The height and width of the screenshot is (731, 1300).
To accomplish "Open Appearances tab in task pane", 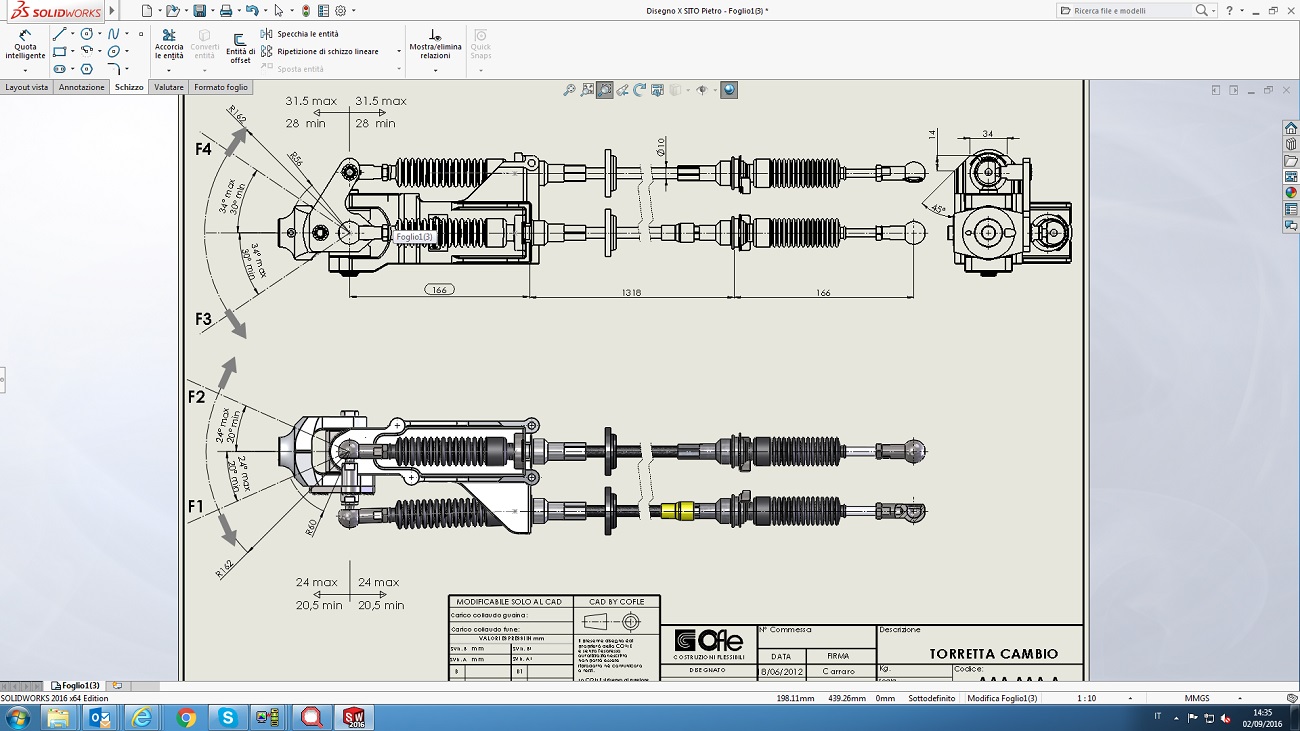I will pos(1291,193).
